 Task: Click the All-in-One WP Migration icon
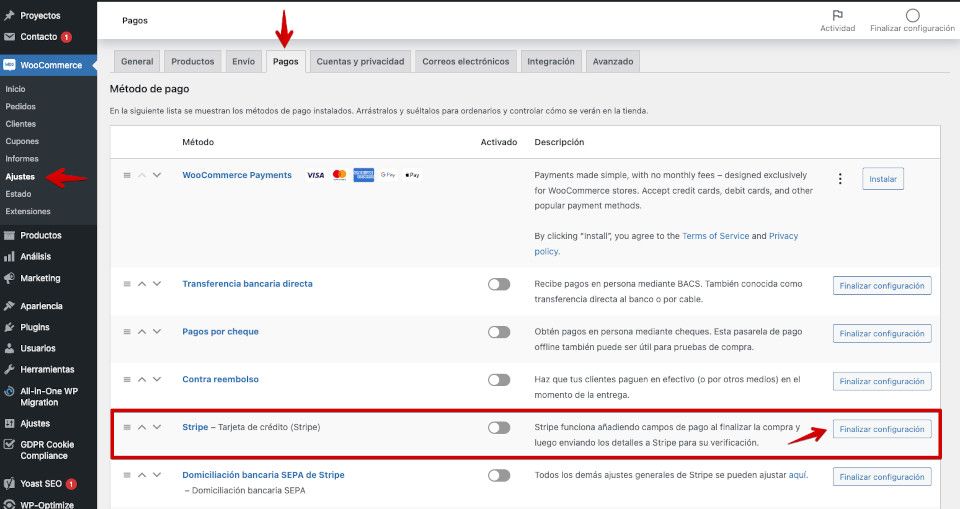[9, 391]
